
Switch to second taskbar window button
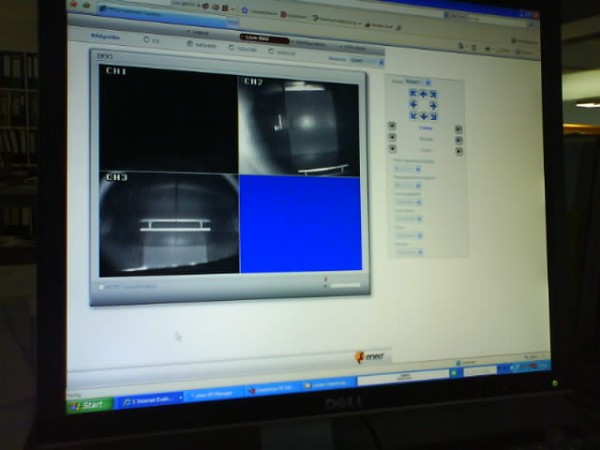pos(213,394)
